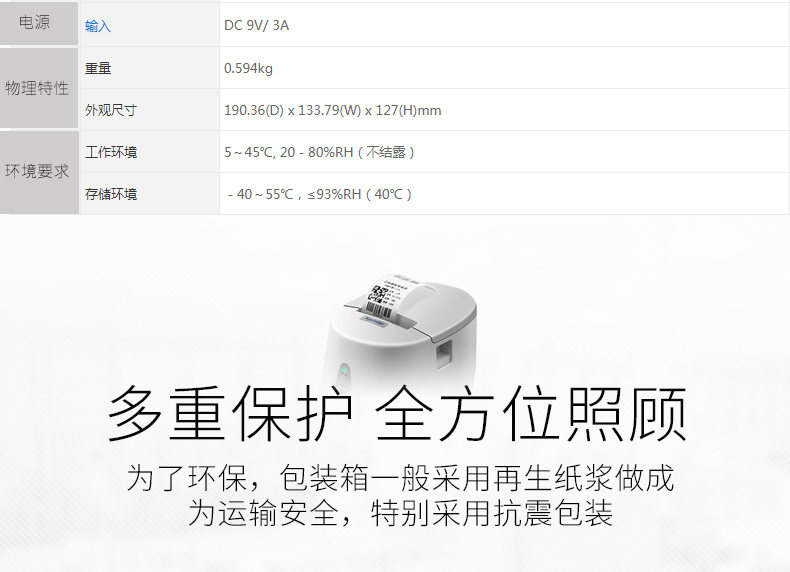Click the 为了环保 packaging description line

click(400, 478)
